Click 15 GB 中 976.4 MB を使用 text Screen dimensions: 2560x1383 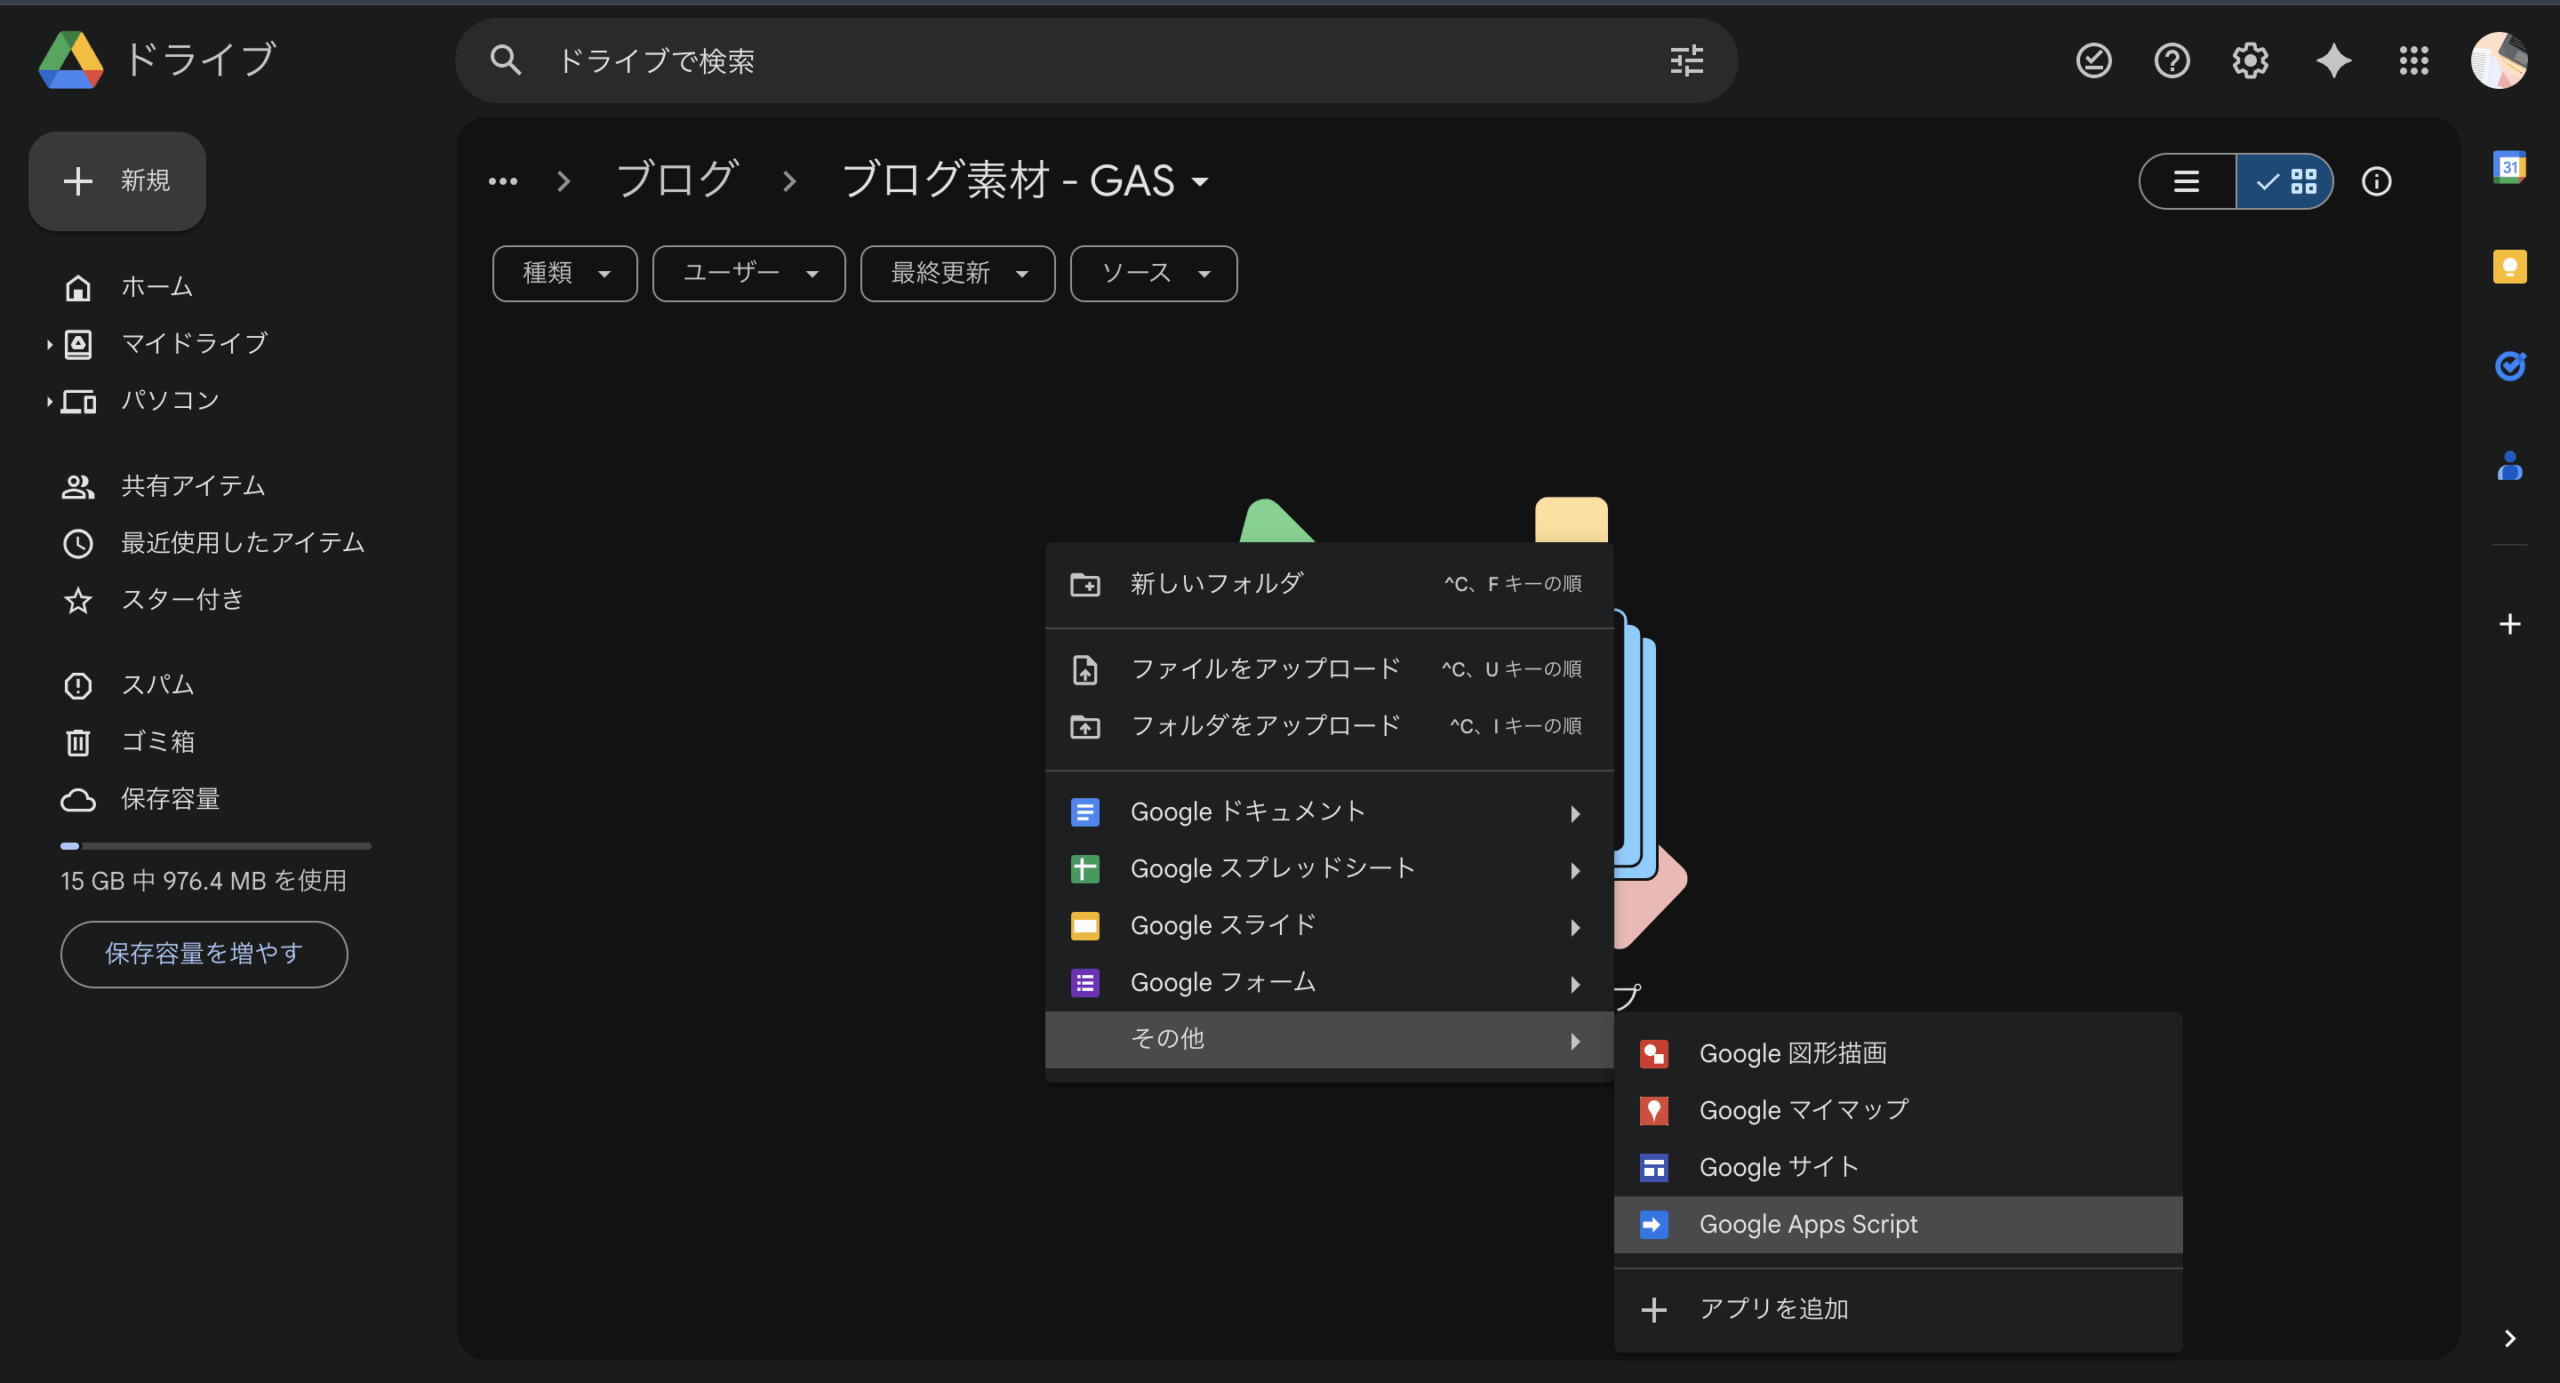204,882
